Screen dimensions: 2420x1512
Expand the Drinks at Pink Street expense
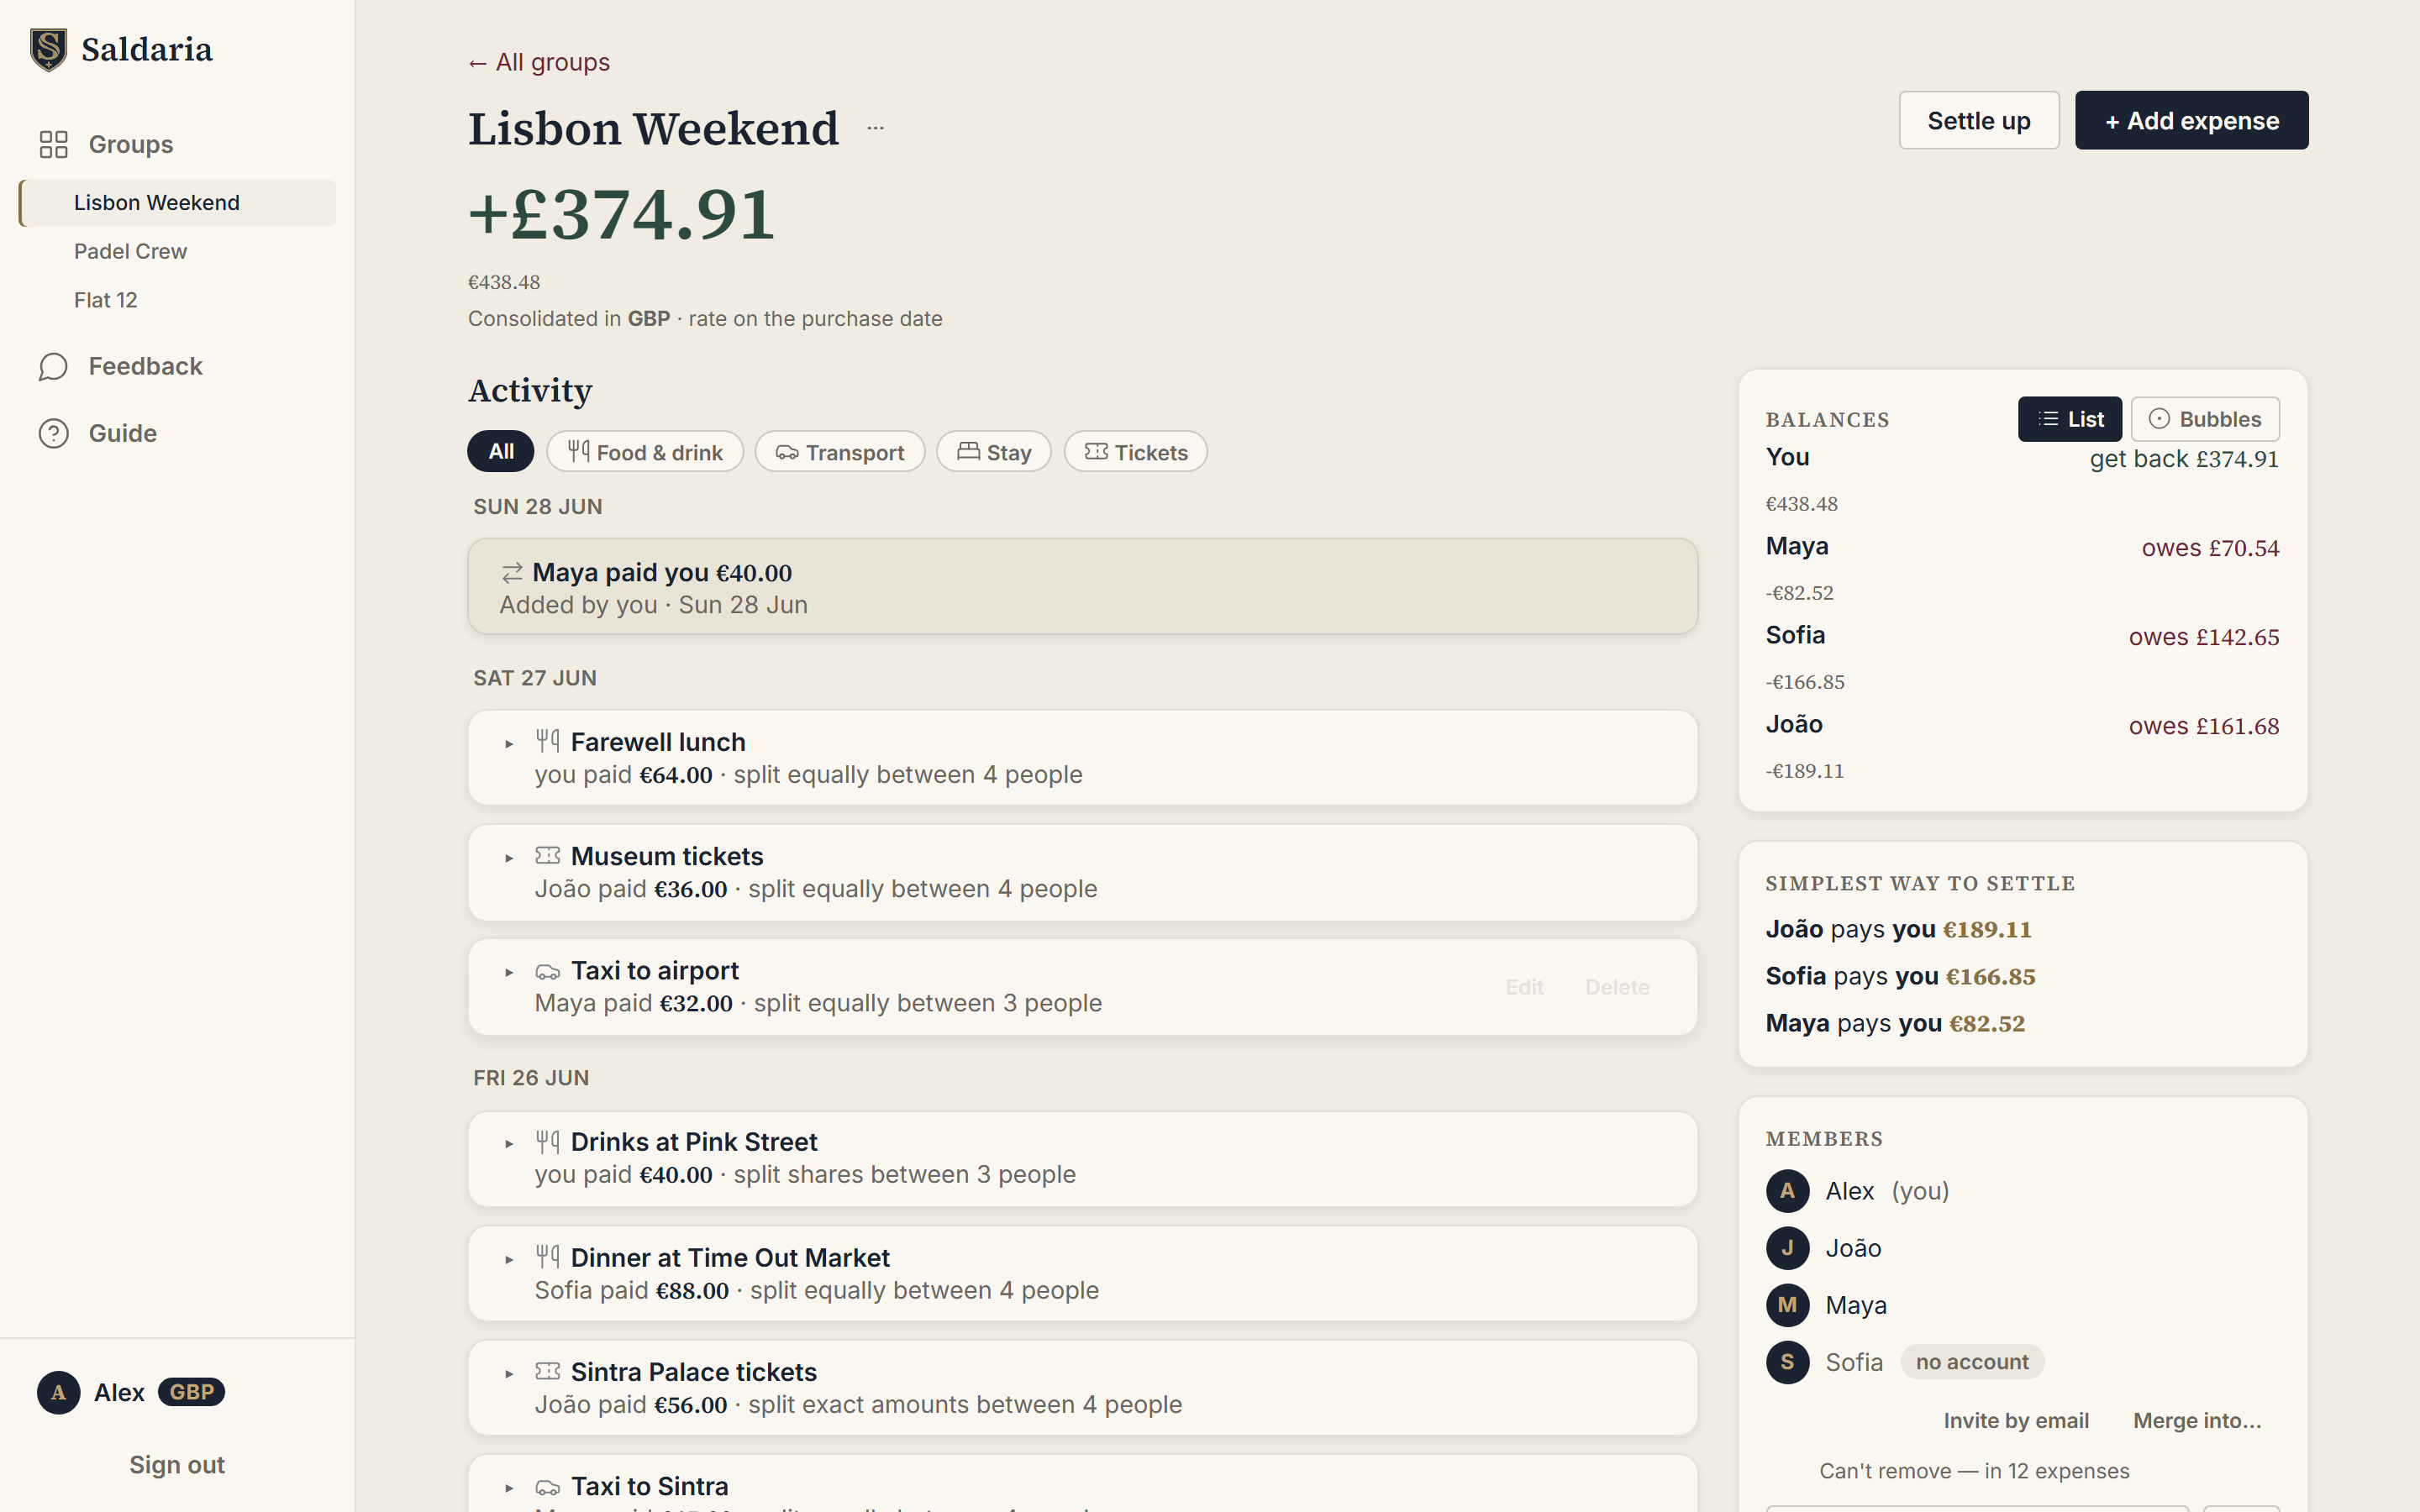point(509,1144)
